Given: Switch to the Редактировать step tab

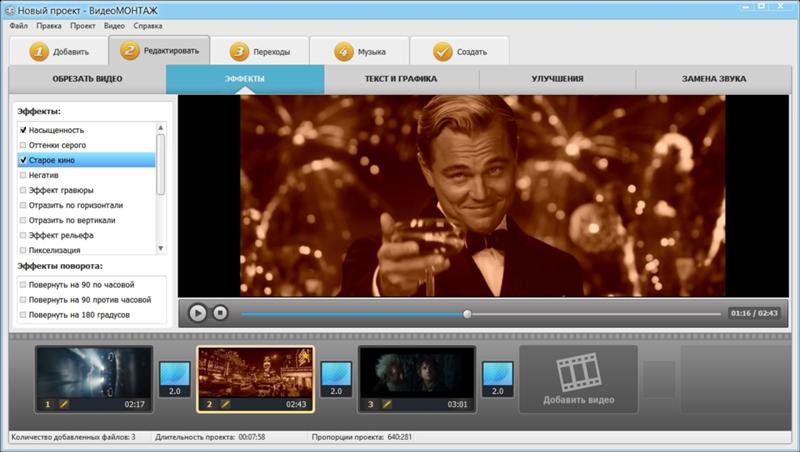Looking at the screenshot, I should pyautogui.click(x=159, y=50).
